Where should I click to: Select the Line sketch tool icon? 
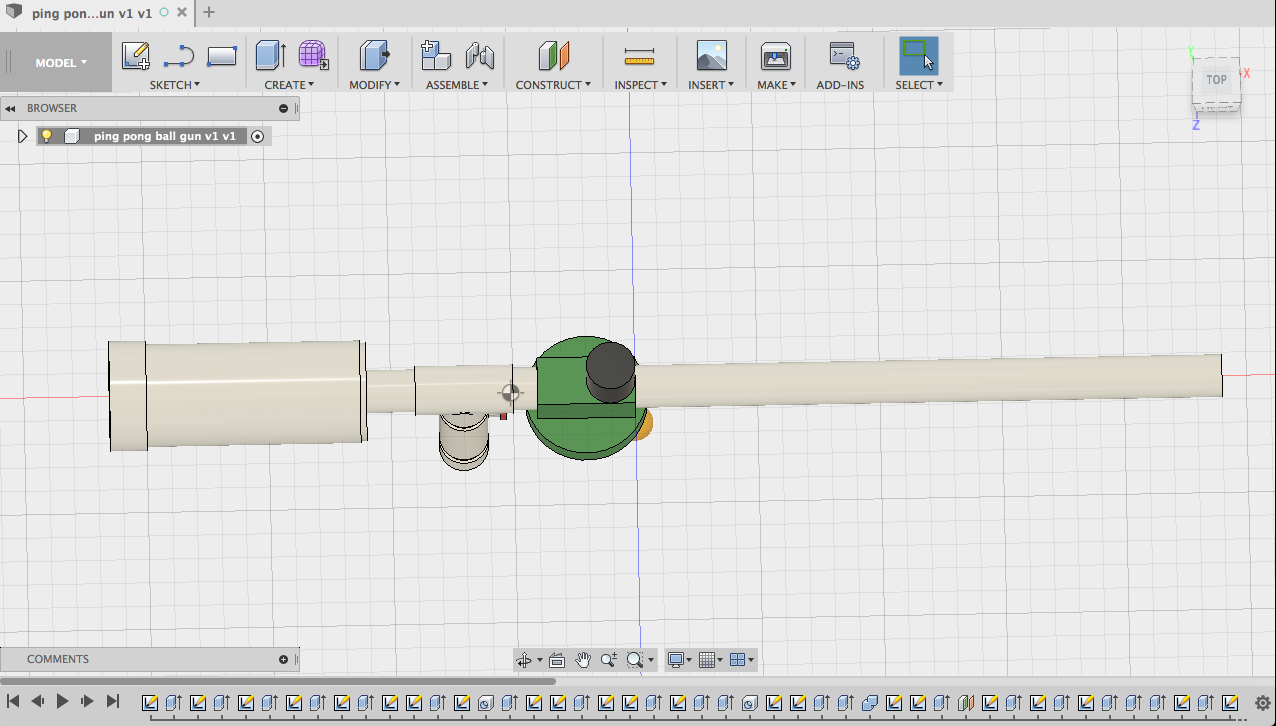[179, 56]
